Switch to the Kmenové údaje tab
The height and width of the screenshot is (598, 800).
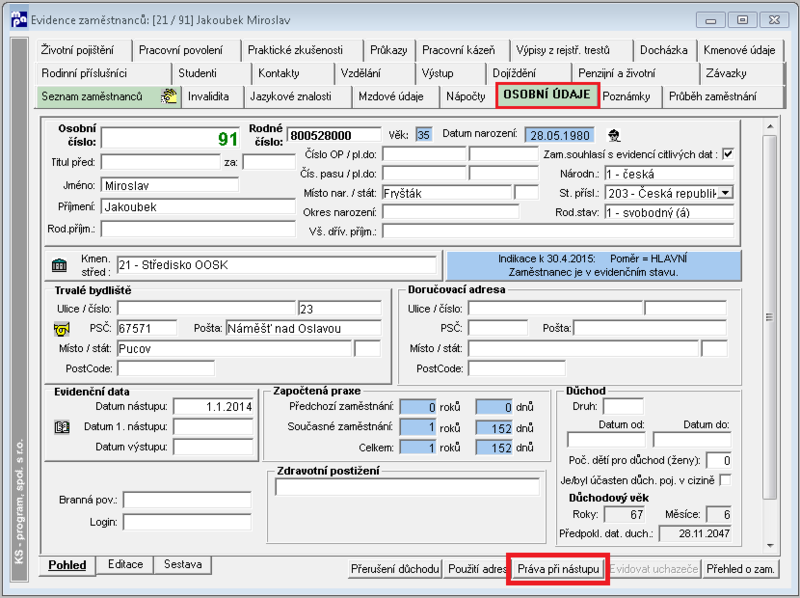tap(739, 50)
